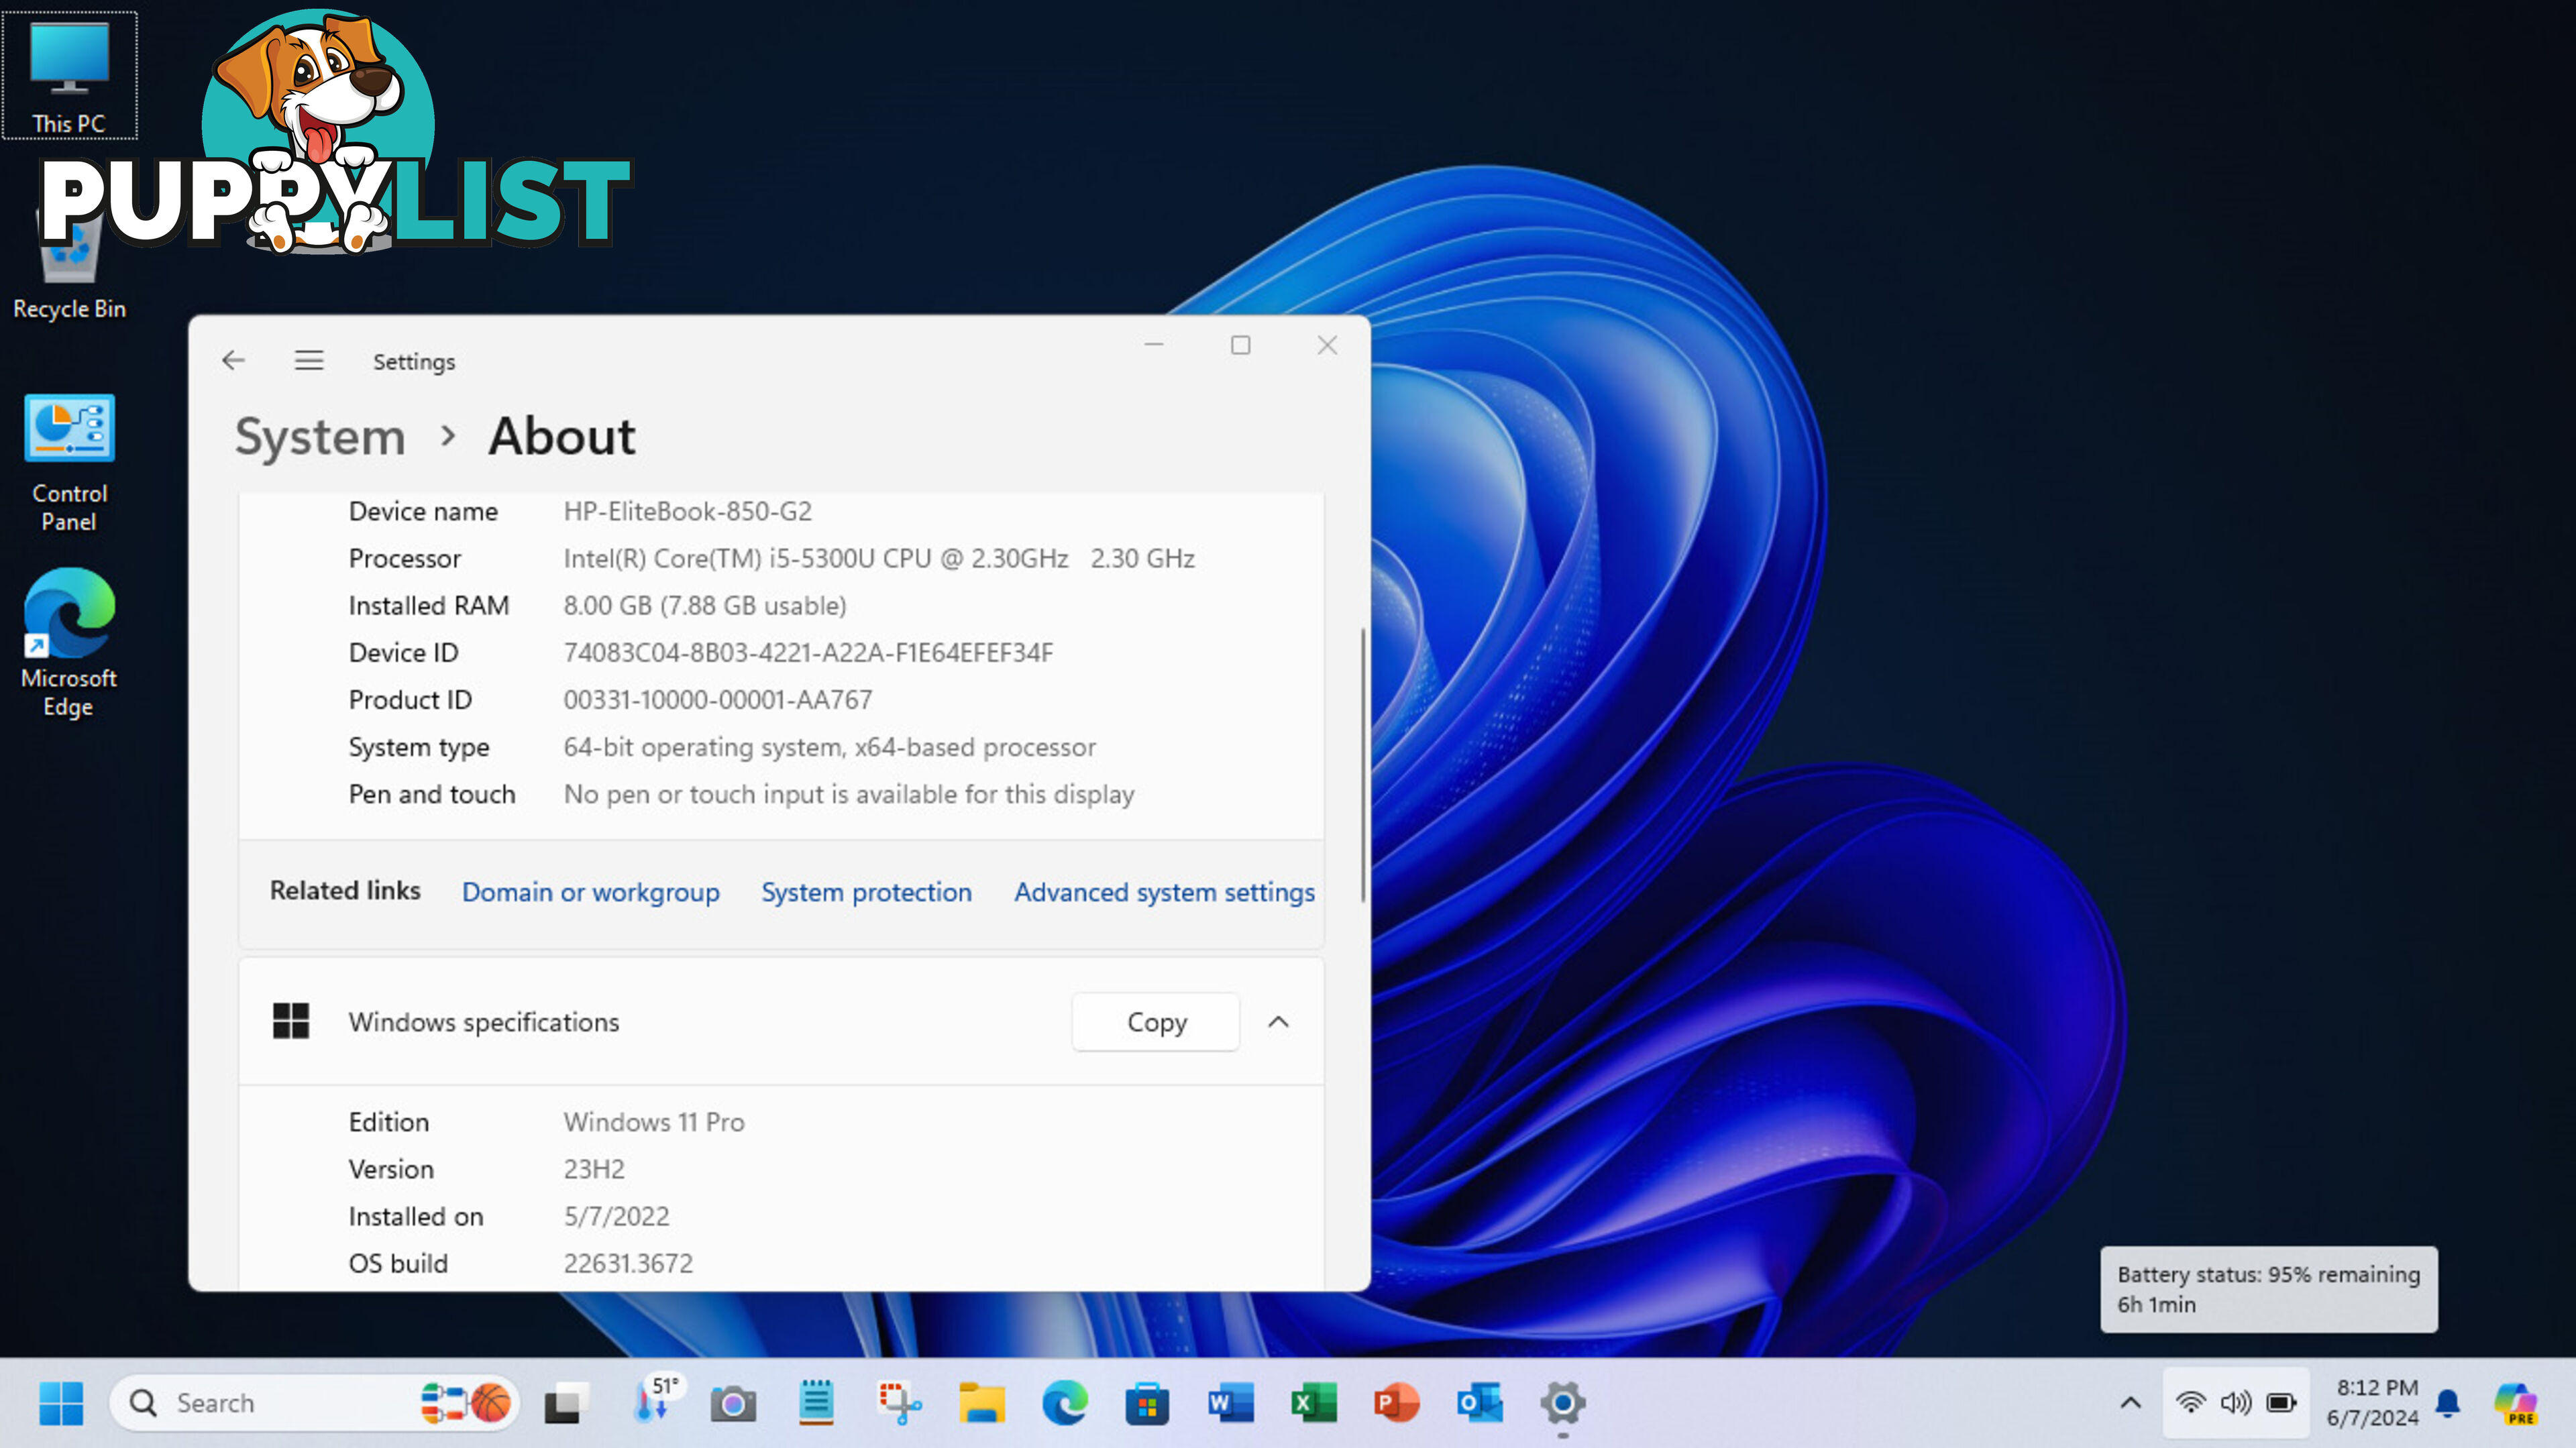Open Copilot preview from taskbar
The image size is (2576, 1448).
[2515, 1403]
